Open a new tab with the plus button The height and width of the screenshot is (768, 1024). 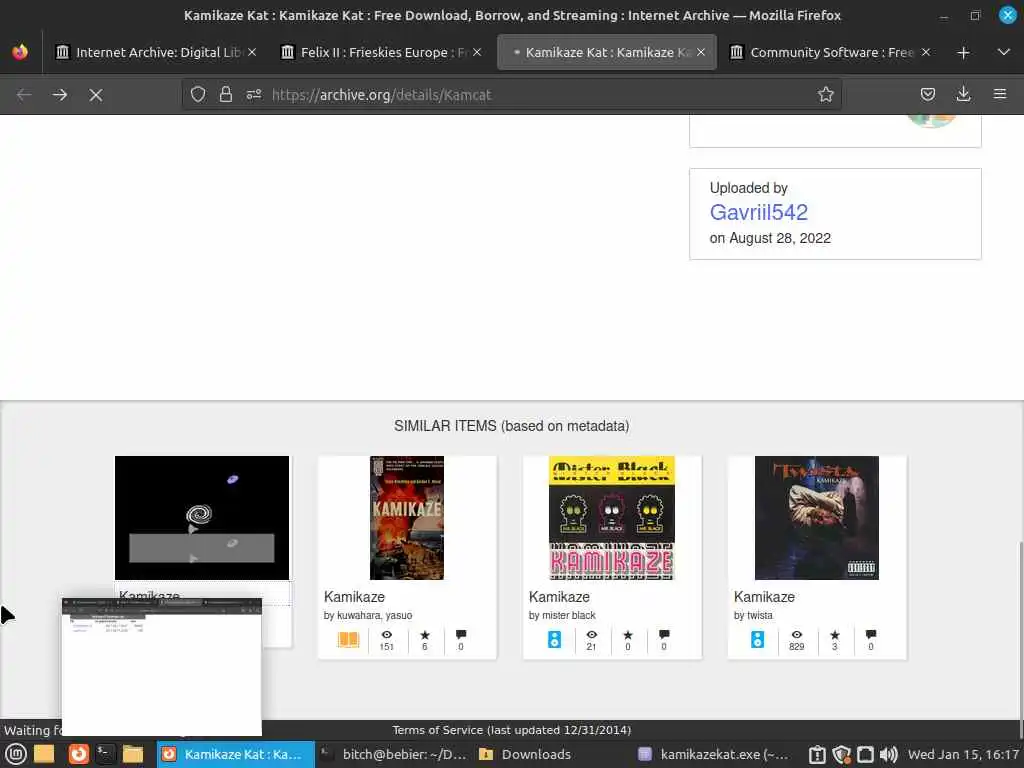[963, 52]
